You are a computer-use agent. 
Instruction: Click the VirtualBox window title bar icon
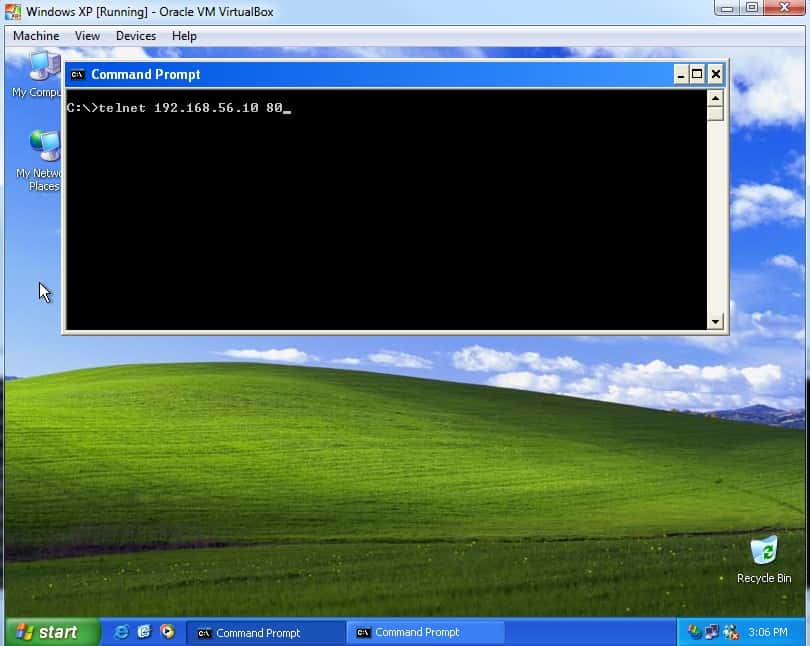(13, 11)
